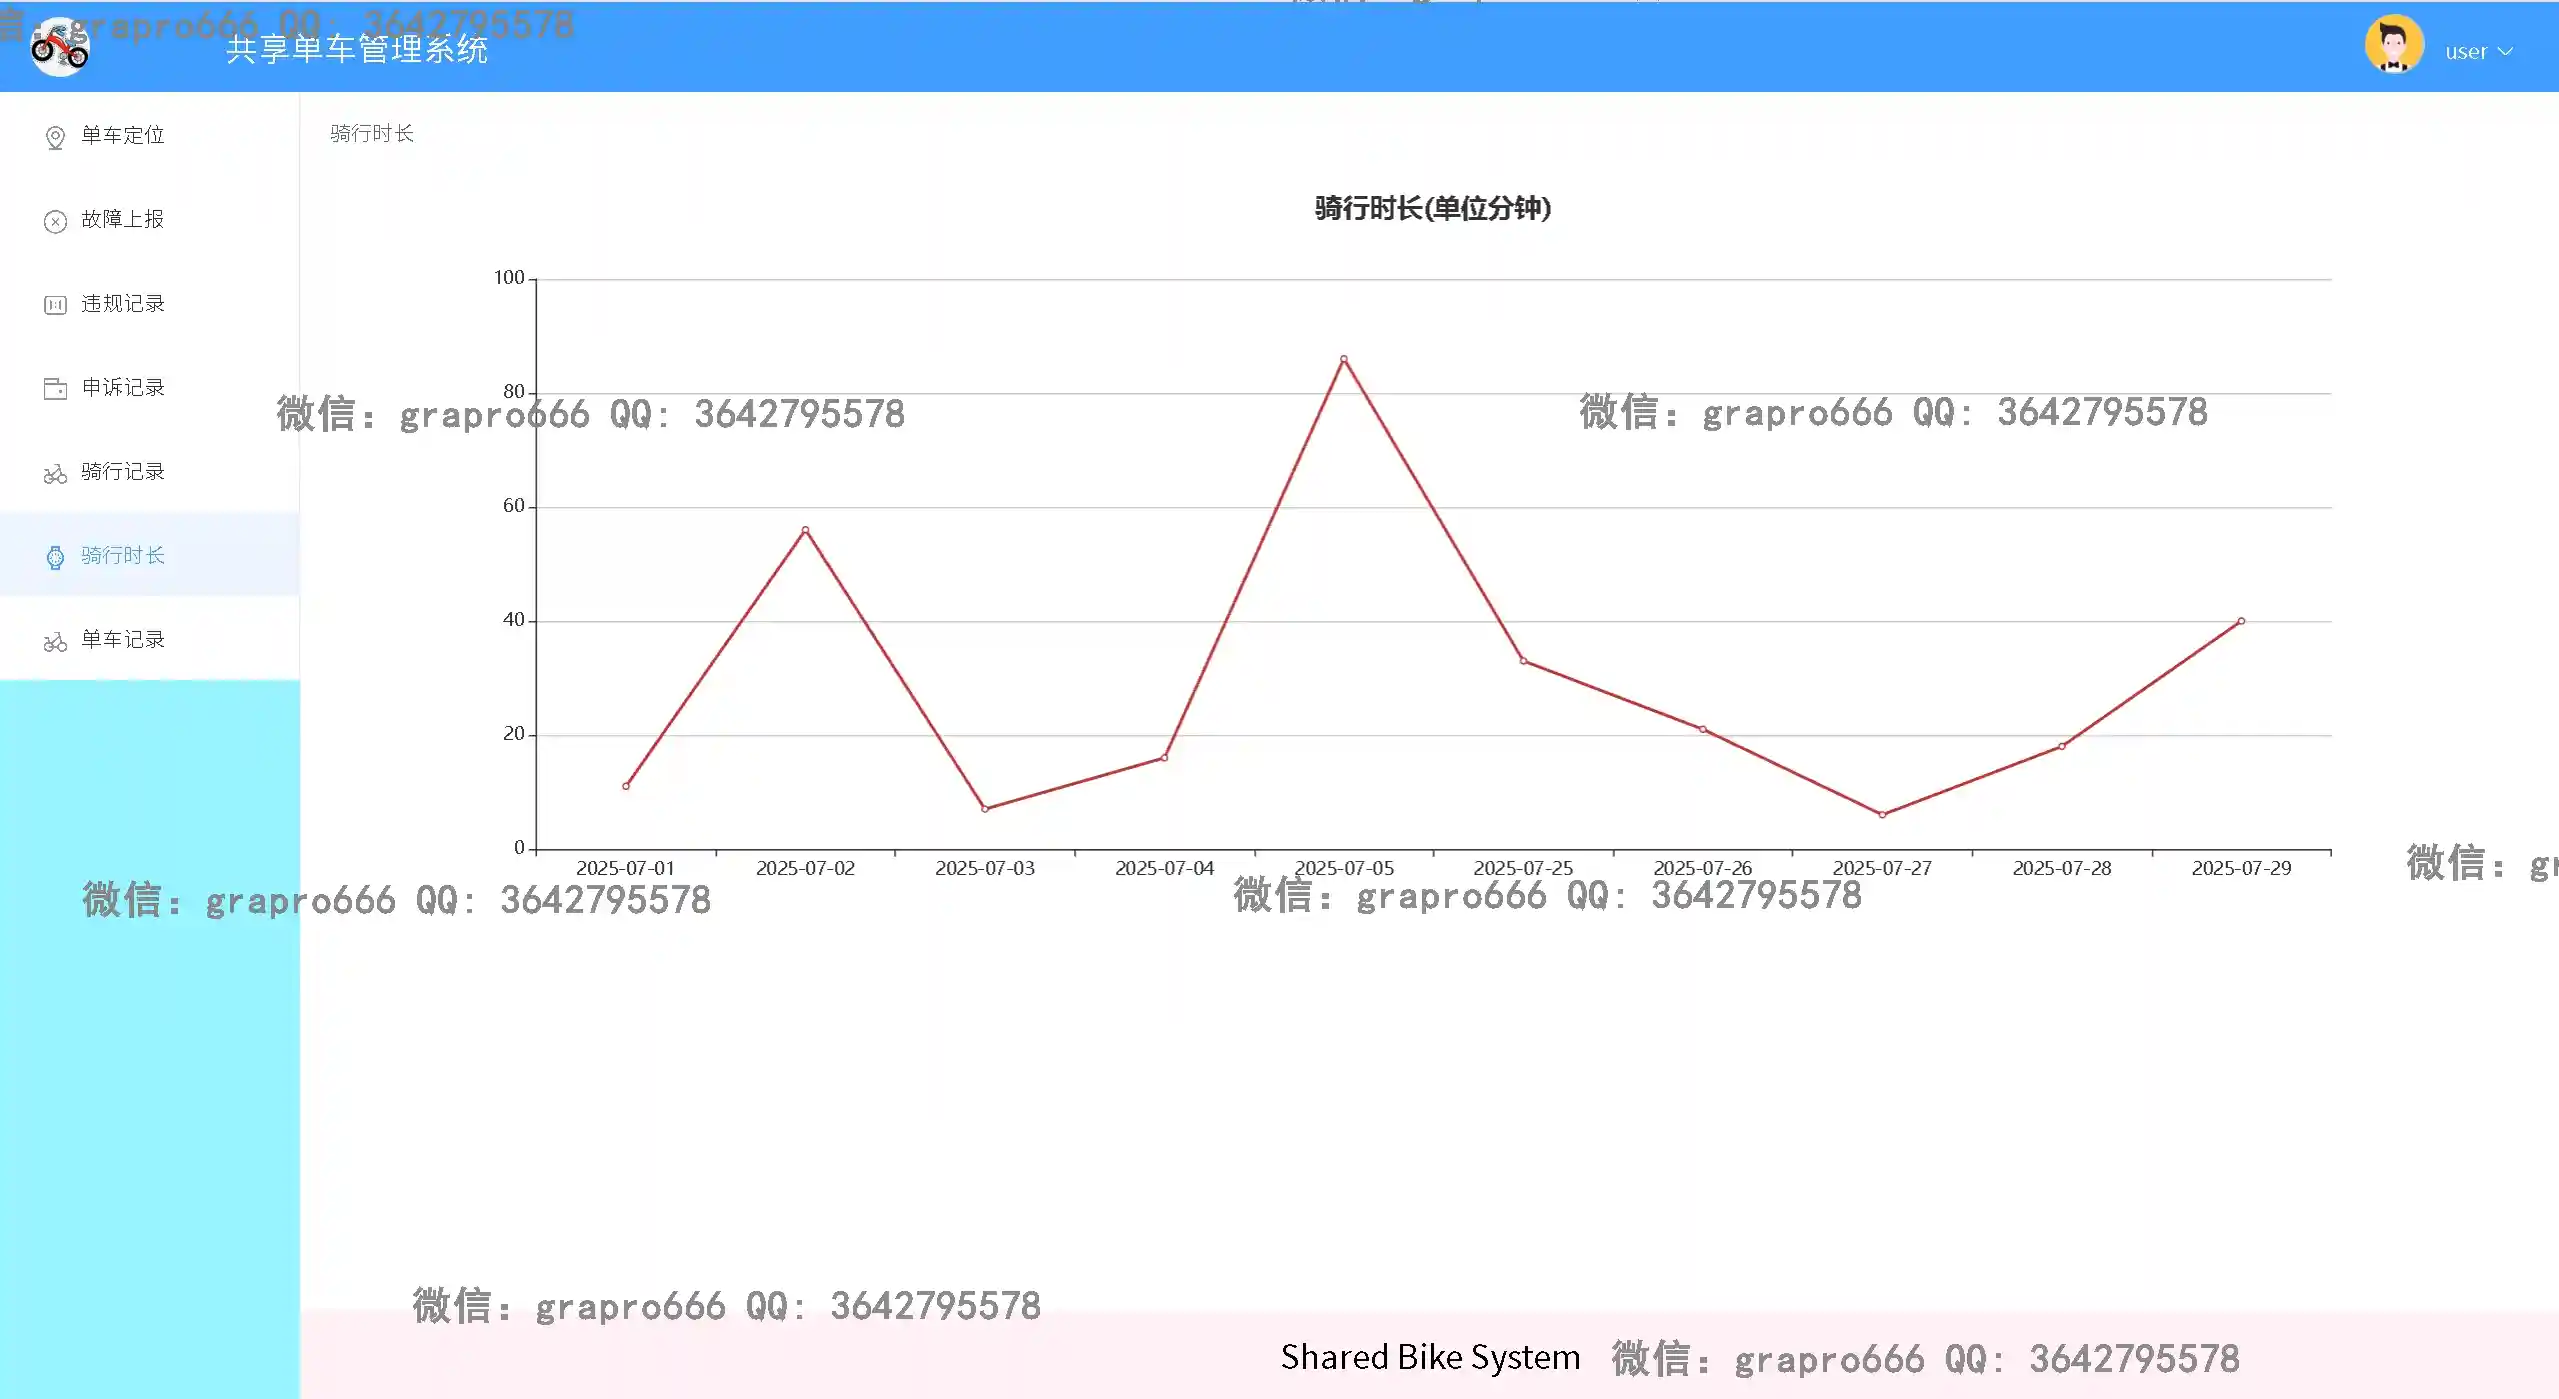Image resolution: width=2559 pixels, height=1399 pixels.
Task: Expand the user dropdown arrow
Action: (2506, 52)
